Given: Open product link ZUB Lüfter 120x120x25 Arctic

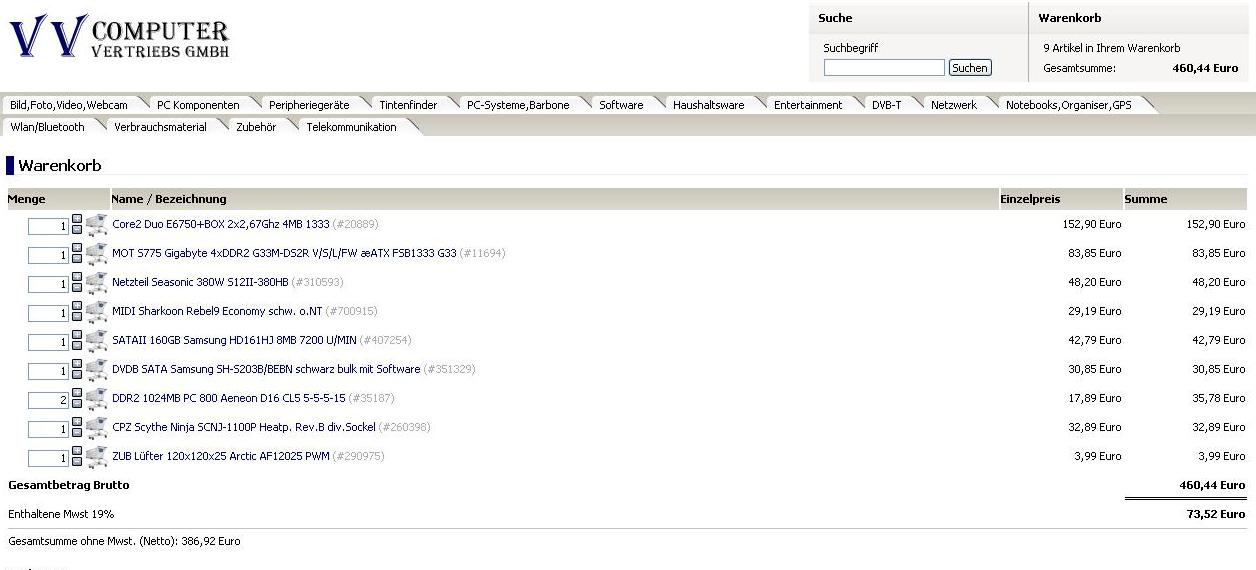Looking at the screenshot, I should point(220,456).
